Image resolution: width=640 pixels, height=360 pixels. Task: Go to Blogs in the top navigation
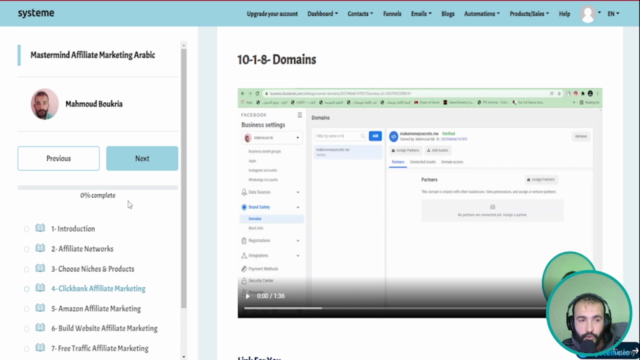[x=448, y=14]
